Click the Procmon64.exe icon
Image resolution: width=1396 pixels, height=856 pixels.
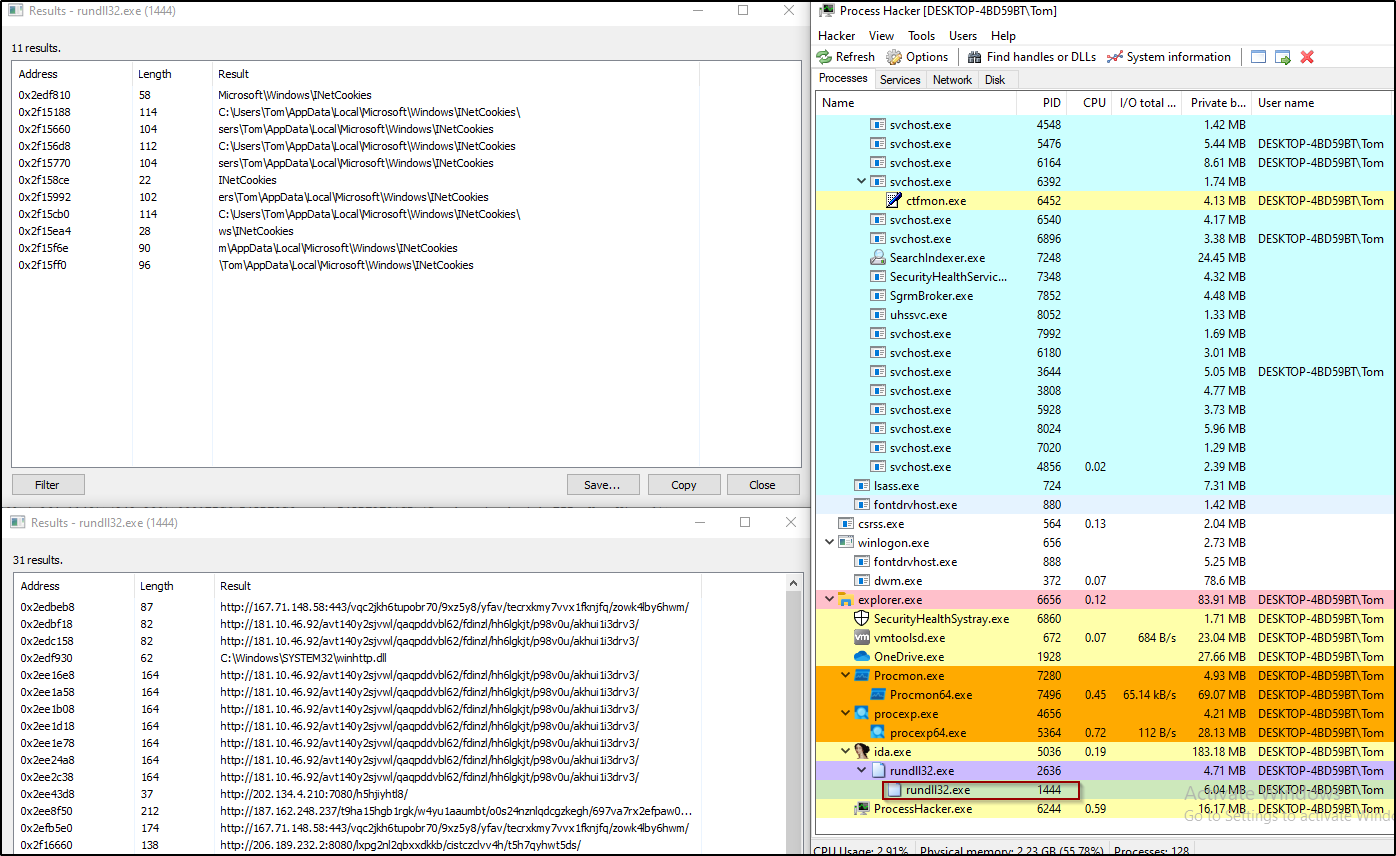[878, 695]
